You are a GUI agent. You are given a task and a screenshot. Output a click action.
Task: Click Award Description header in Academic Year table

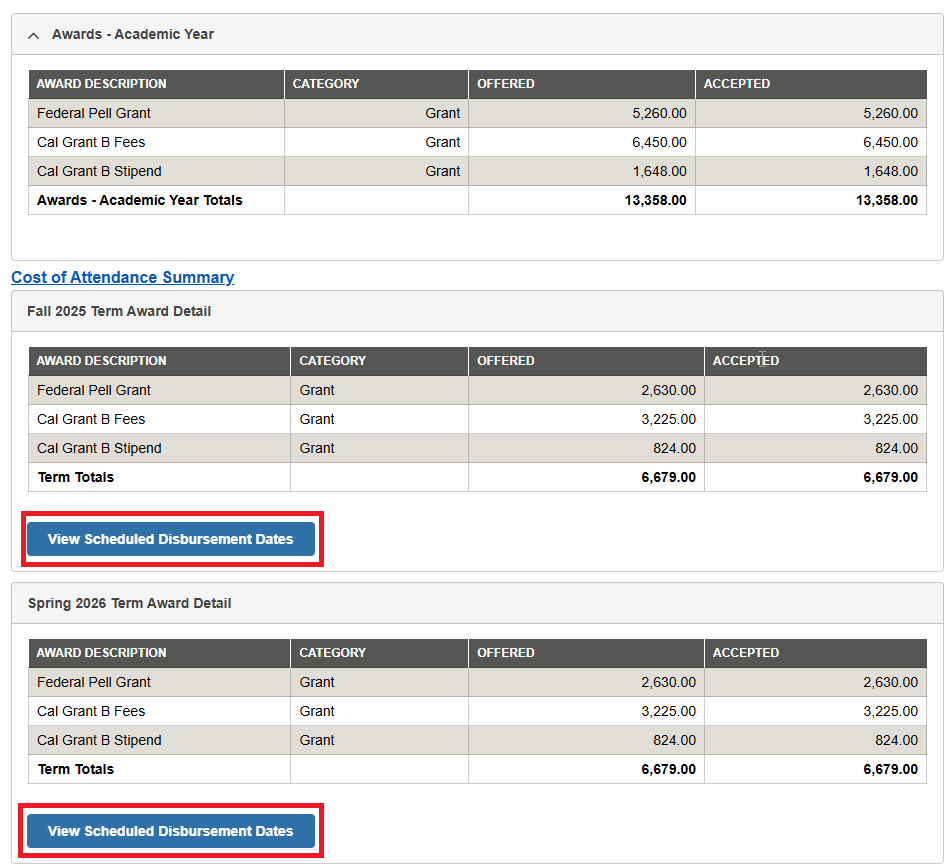(x=102, y=84)
